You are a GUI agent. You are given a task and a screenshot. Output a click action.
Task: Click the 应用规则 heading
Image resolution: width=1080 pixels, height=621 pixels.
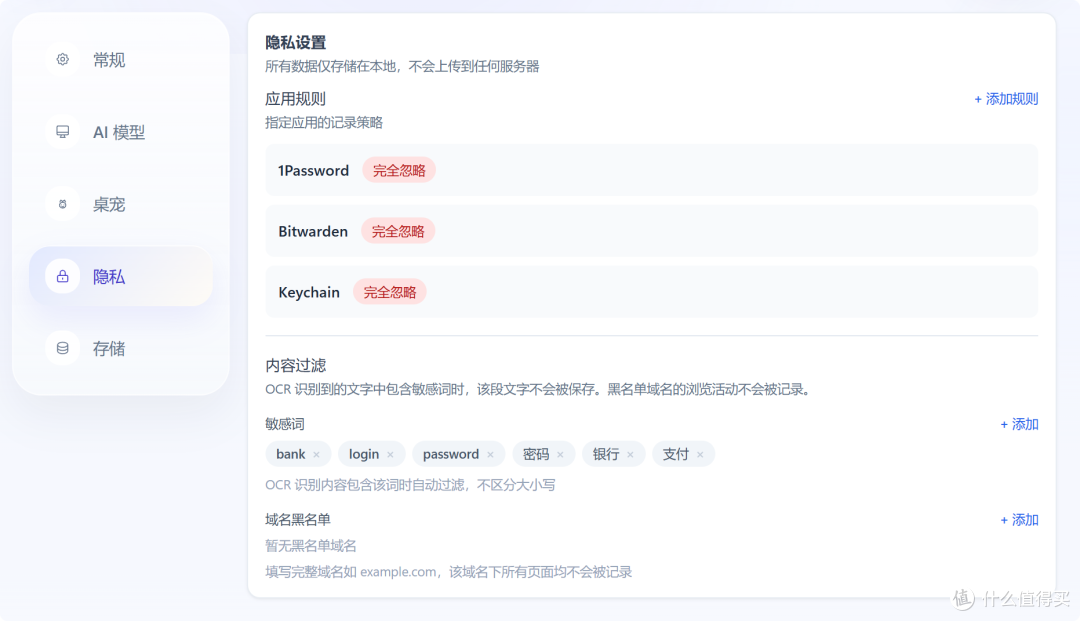coord(295,99)
